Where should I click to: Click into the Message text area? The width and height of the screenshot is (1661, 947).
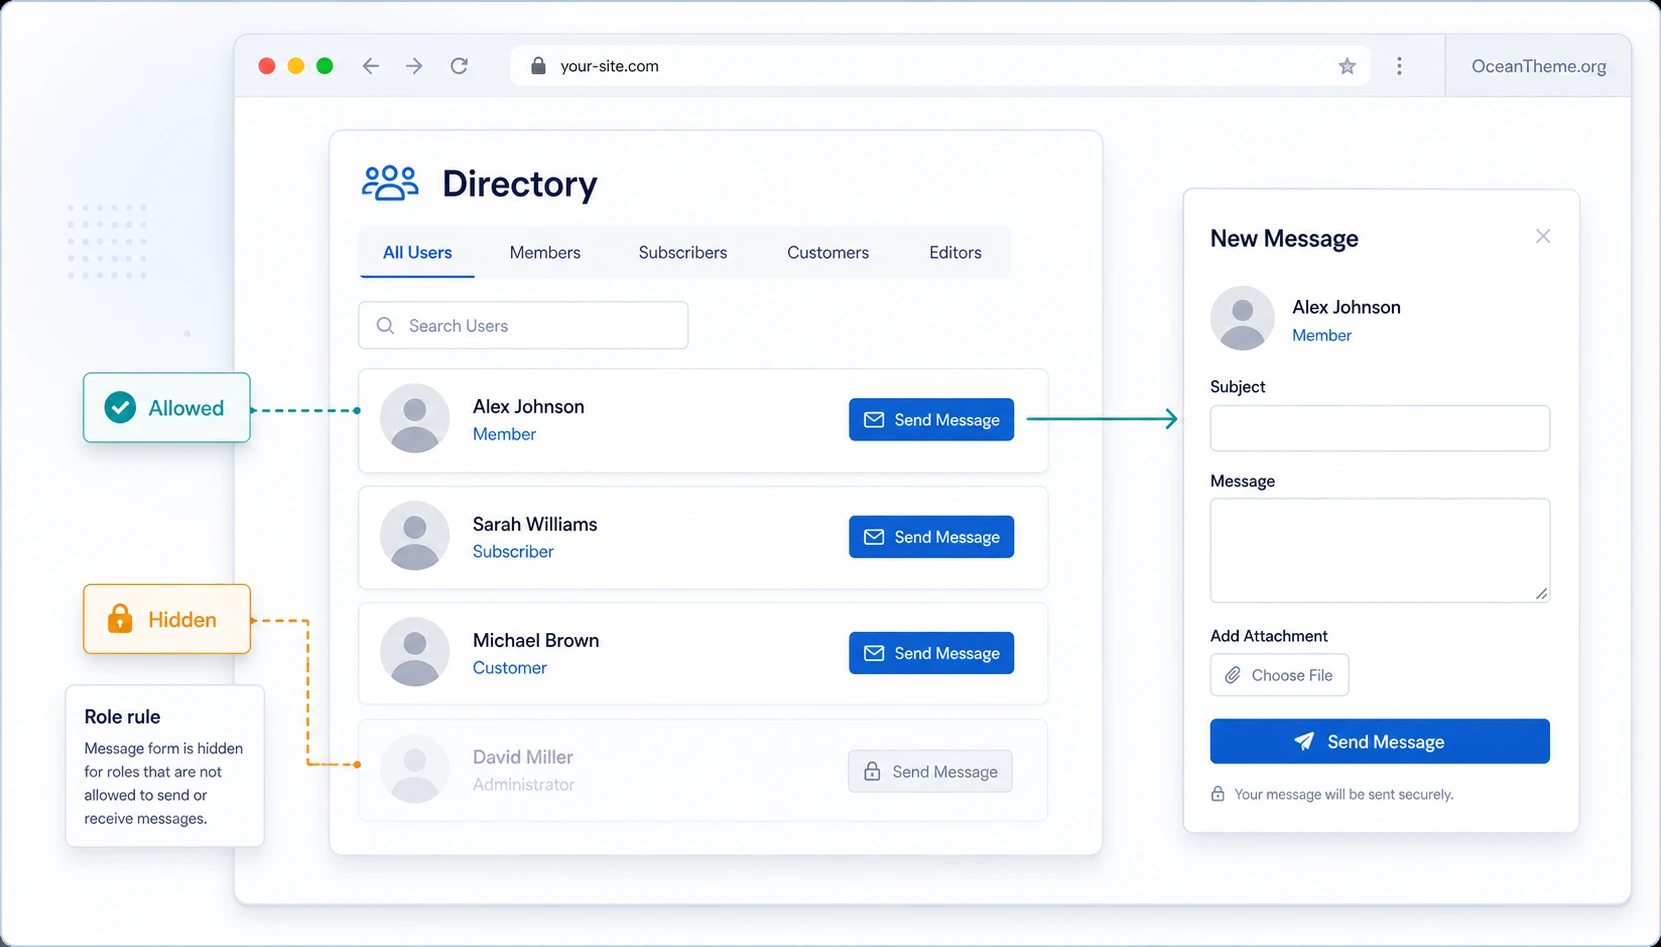[1380, 550]
